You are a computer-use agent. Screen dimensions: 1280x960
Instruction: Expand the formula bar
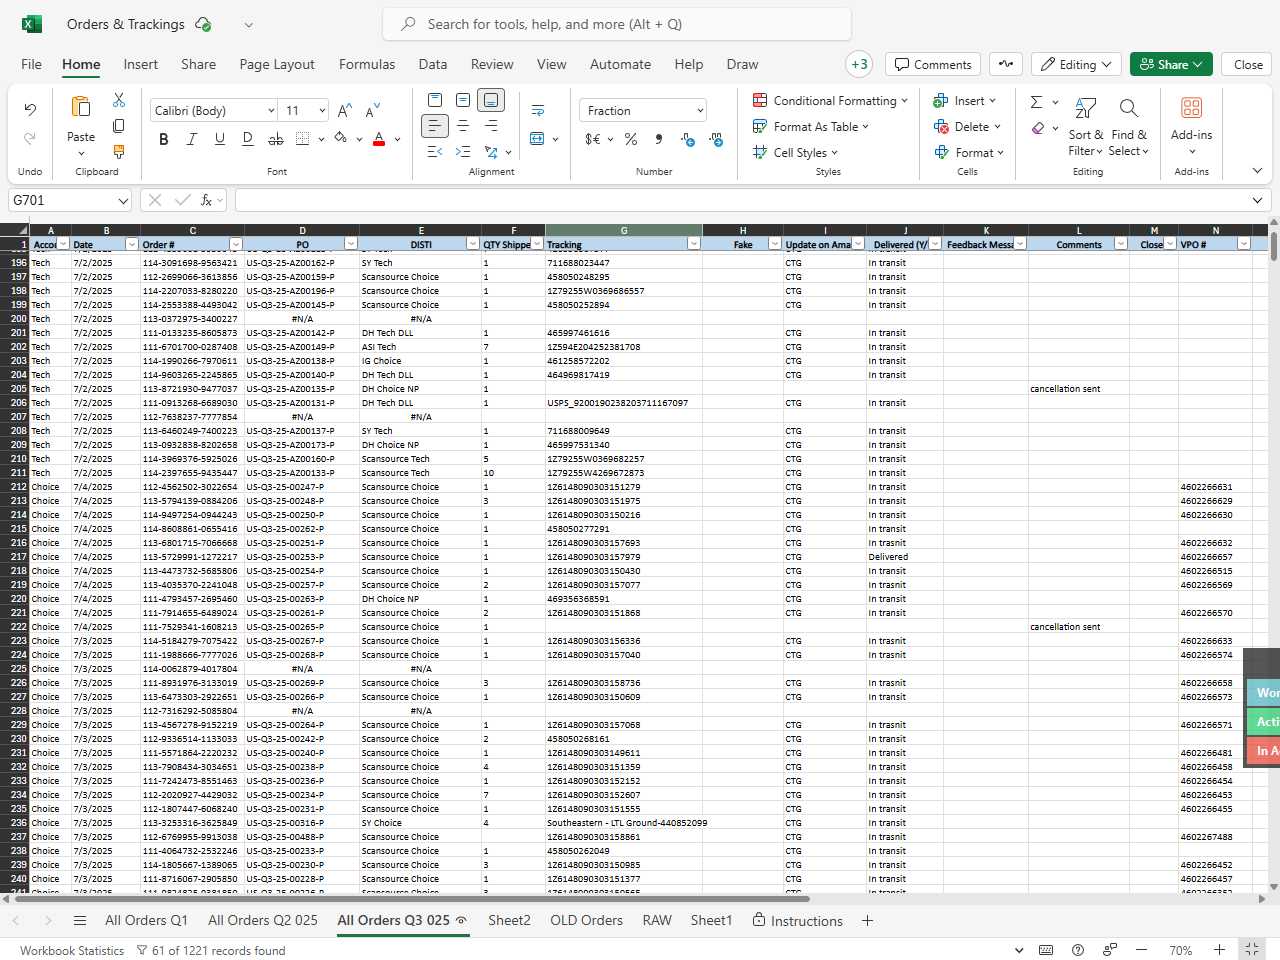(1257, 201)
